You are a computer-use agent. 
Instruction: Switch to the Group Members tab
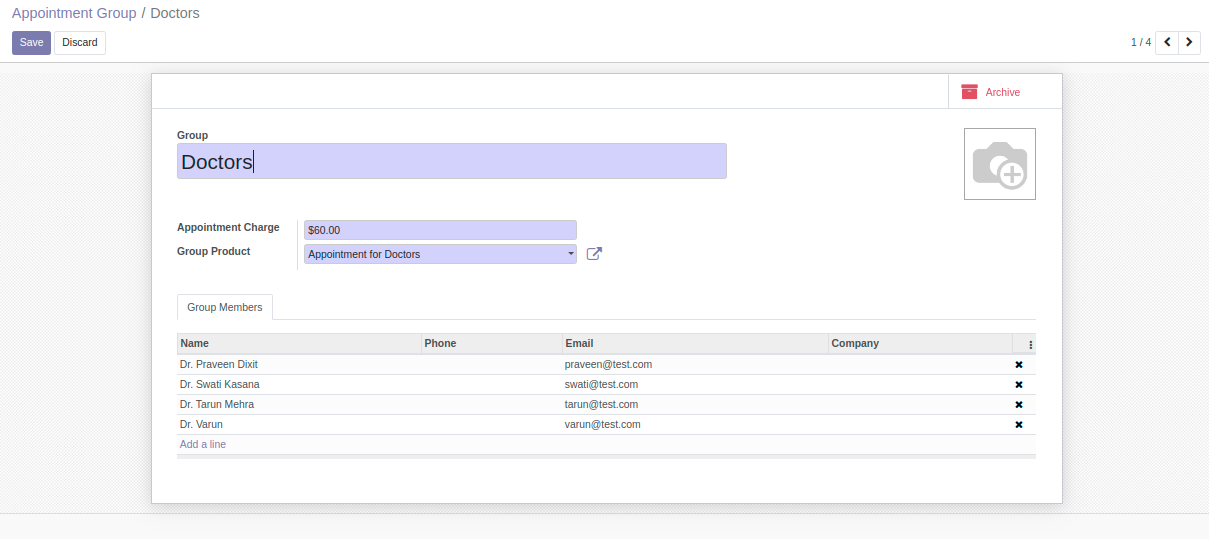[224, 307]
